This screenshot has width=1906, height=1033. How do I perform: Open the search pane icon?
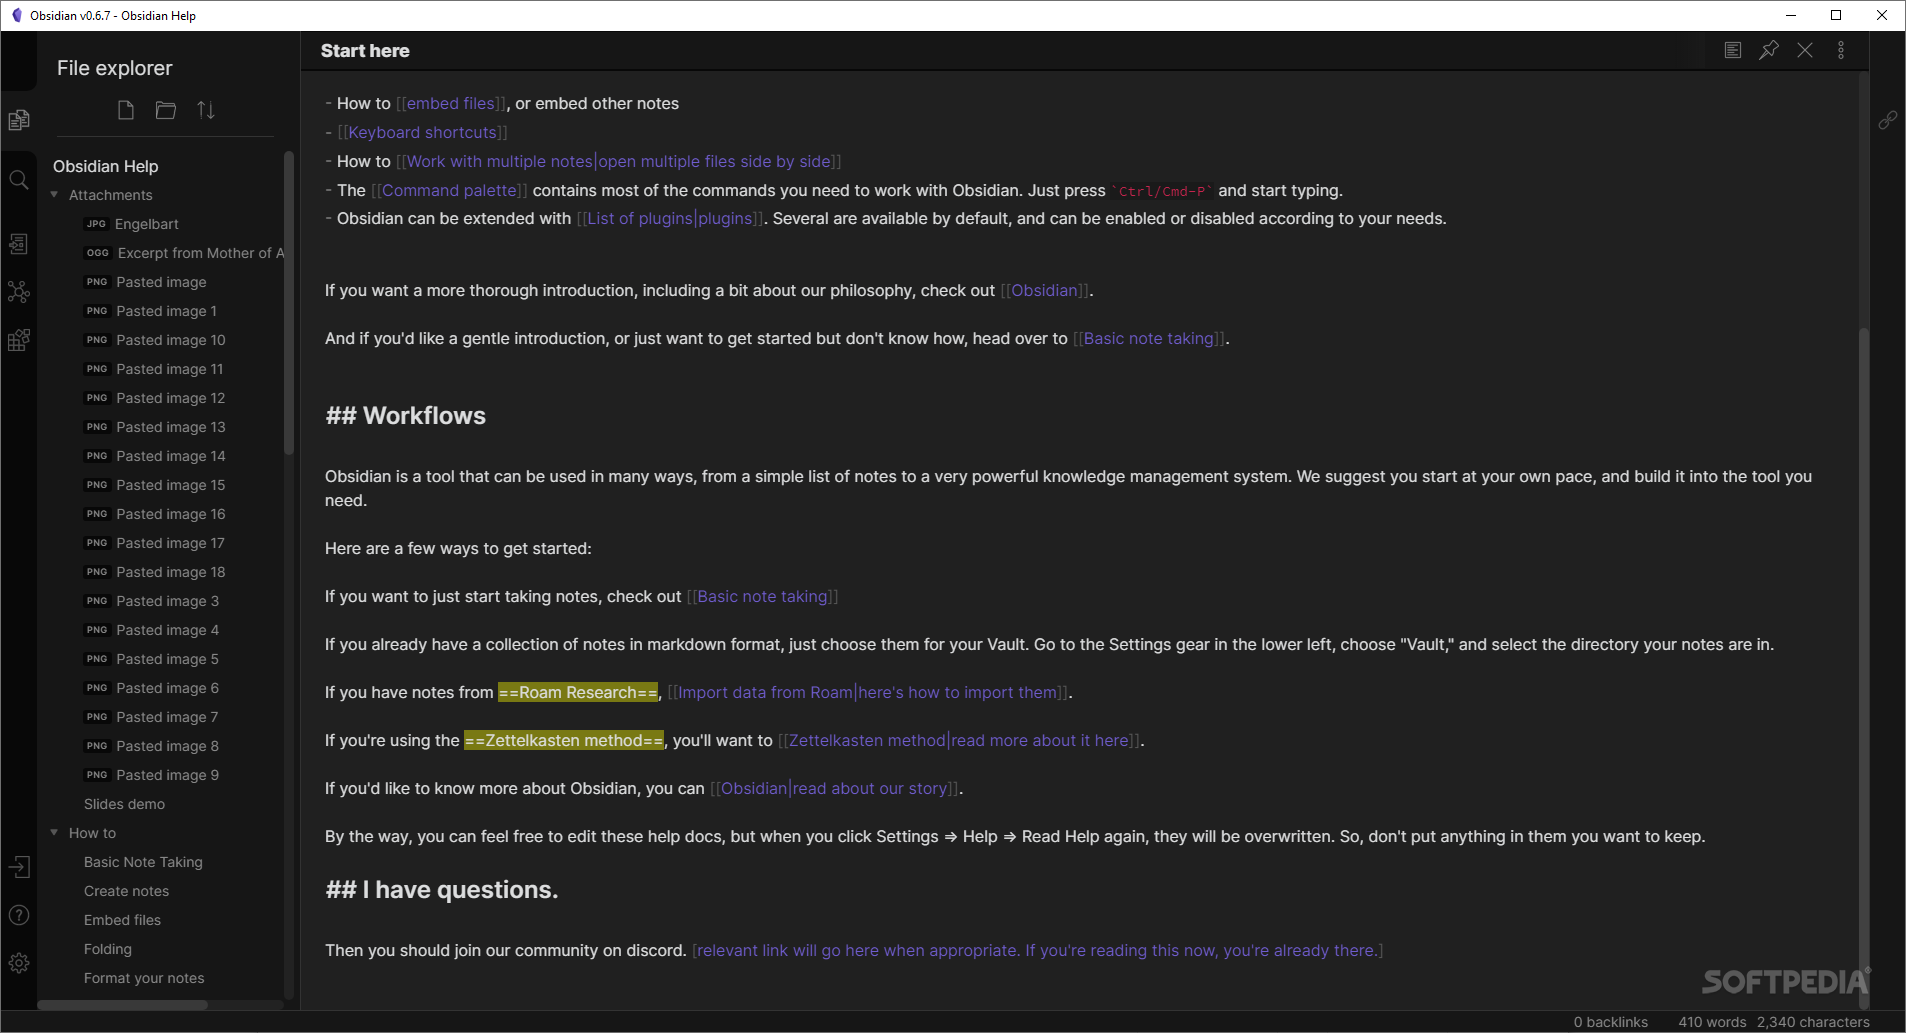click(19, 180)
